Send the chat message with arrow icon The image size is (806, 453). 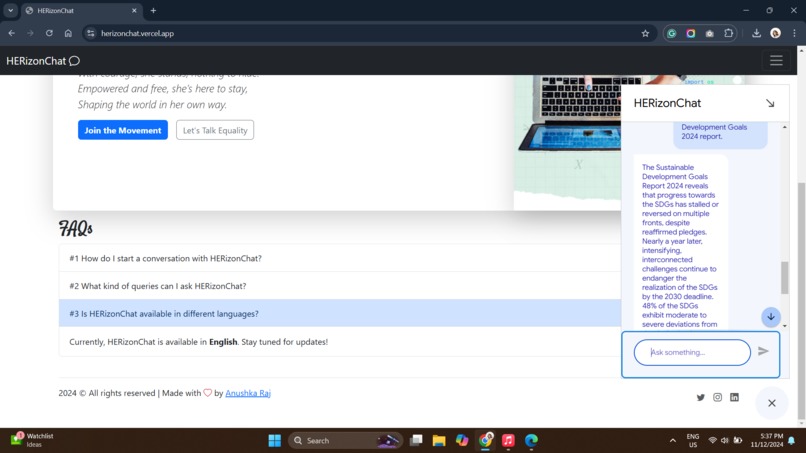coord(763,351)
